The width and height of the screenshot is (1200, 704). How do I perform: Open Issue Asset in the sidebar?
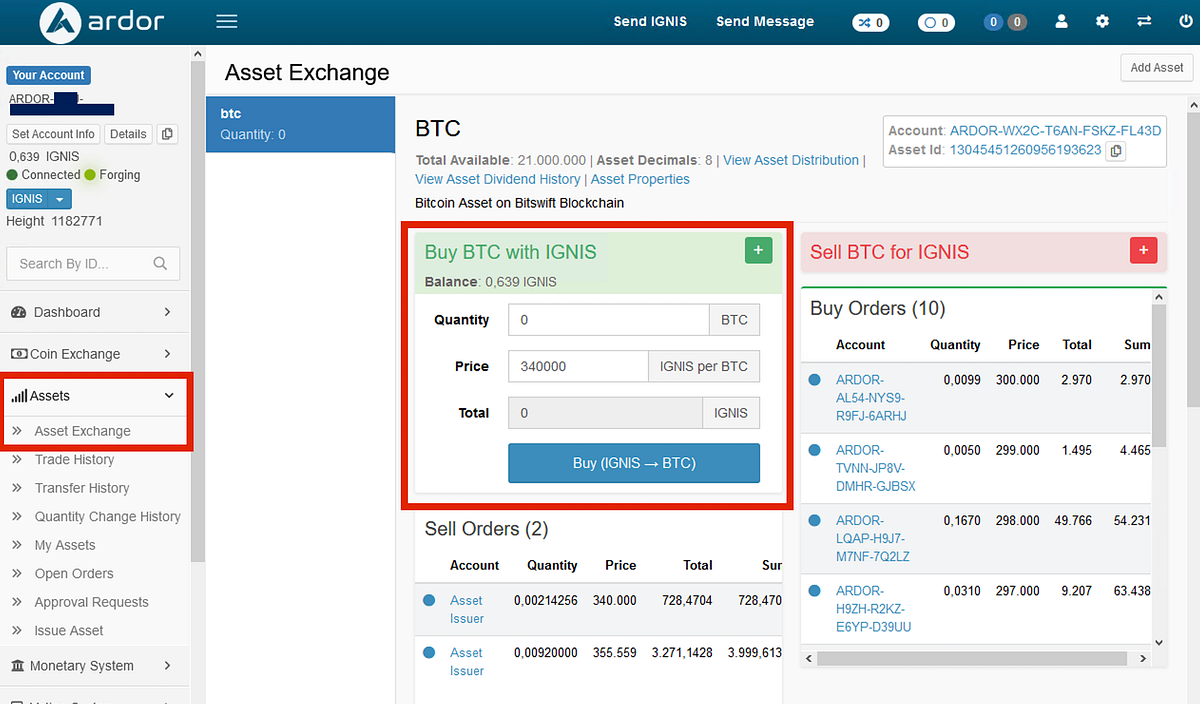pos(69,631)
